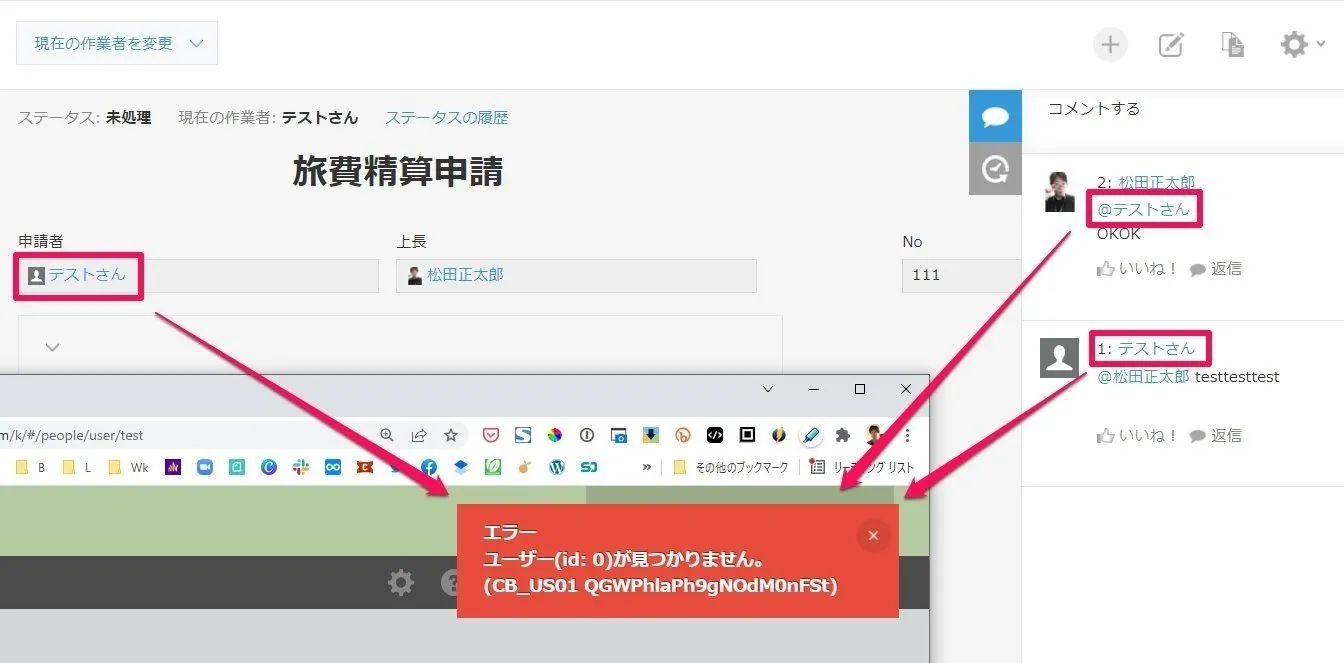Image resolution: width=1344 pixels, height=663 pixels.
Task: Open 松田正太郎 link in 上長 field
Action: [x=465, y=274]
